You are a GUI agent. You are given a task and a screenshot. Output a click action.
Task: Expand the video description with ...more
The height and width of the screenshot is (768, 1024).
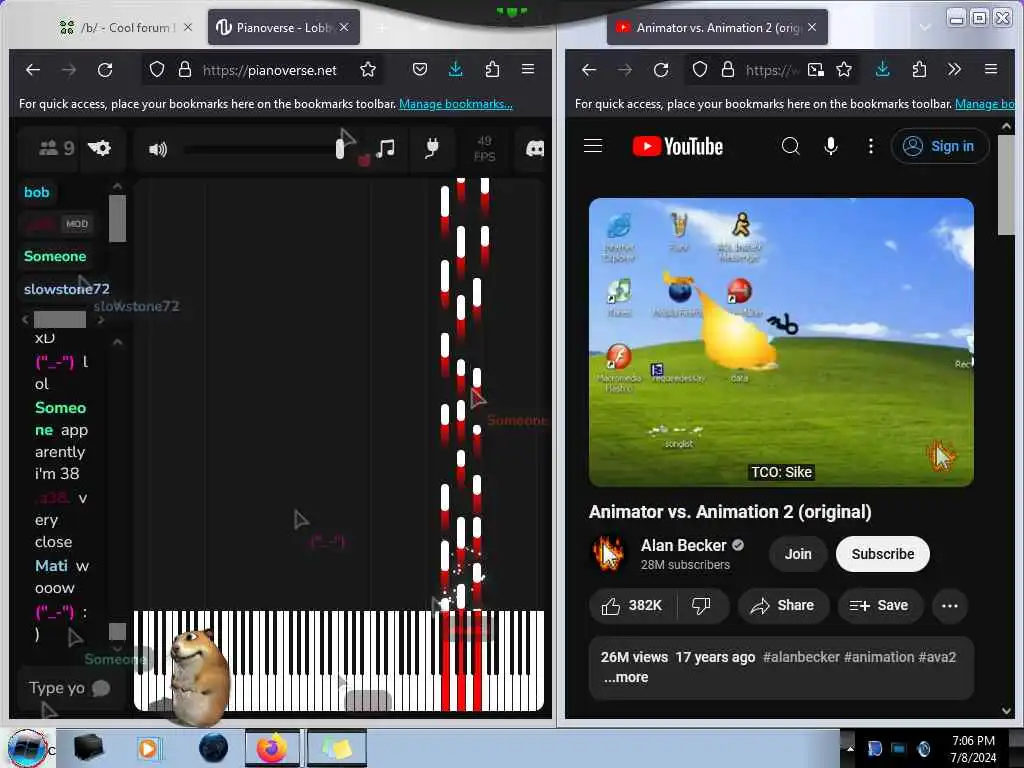626,678
